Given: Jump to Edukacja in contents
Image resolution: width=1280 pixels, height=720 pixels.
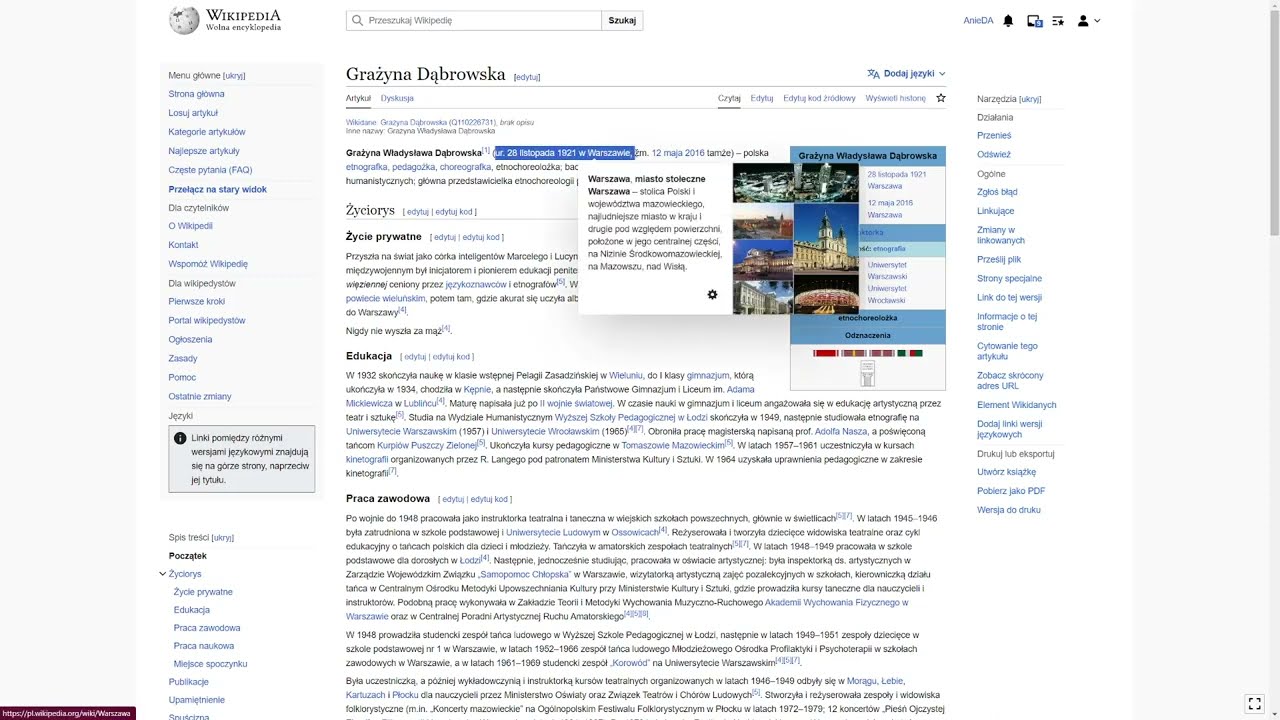Looking at the screenshot, I should click(x=192, y=610).
